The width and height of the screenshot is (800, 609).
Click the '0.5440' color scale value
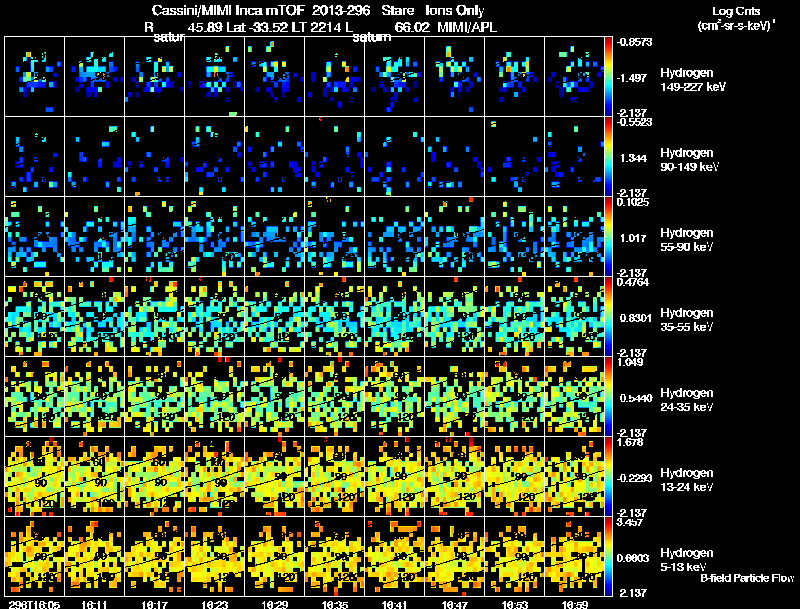(x=636, y=398)
